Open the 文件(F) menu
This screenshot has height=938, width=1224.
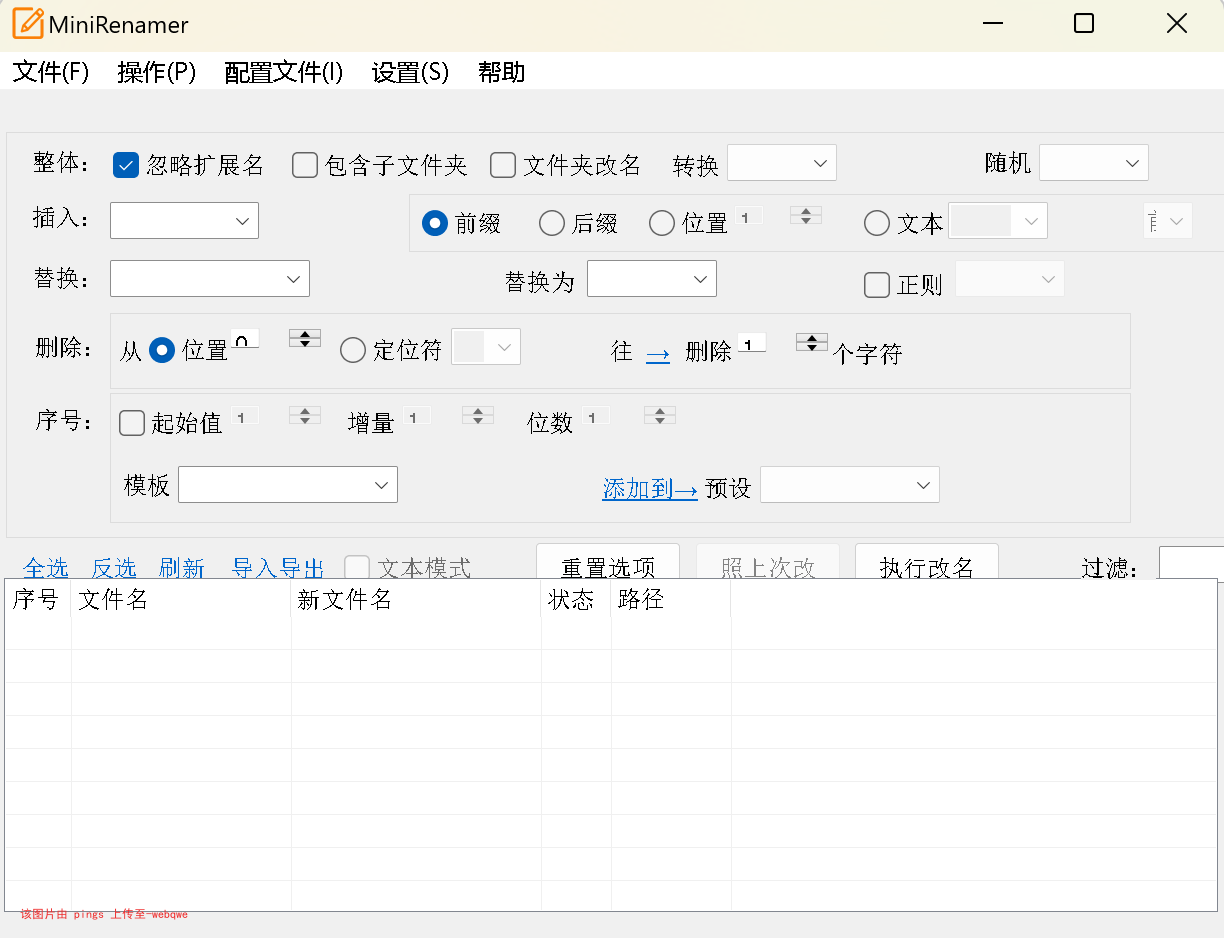(51, 72)
